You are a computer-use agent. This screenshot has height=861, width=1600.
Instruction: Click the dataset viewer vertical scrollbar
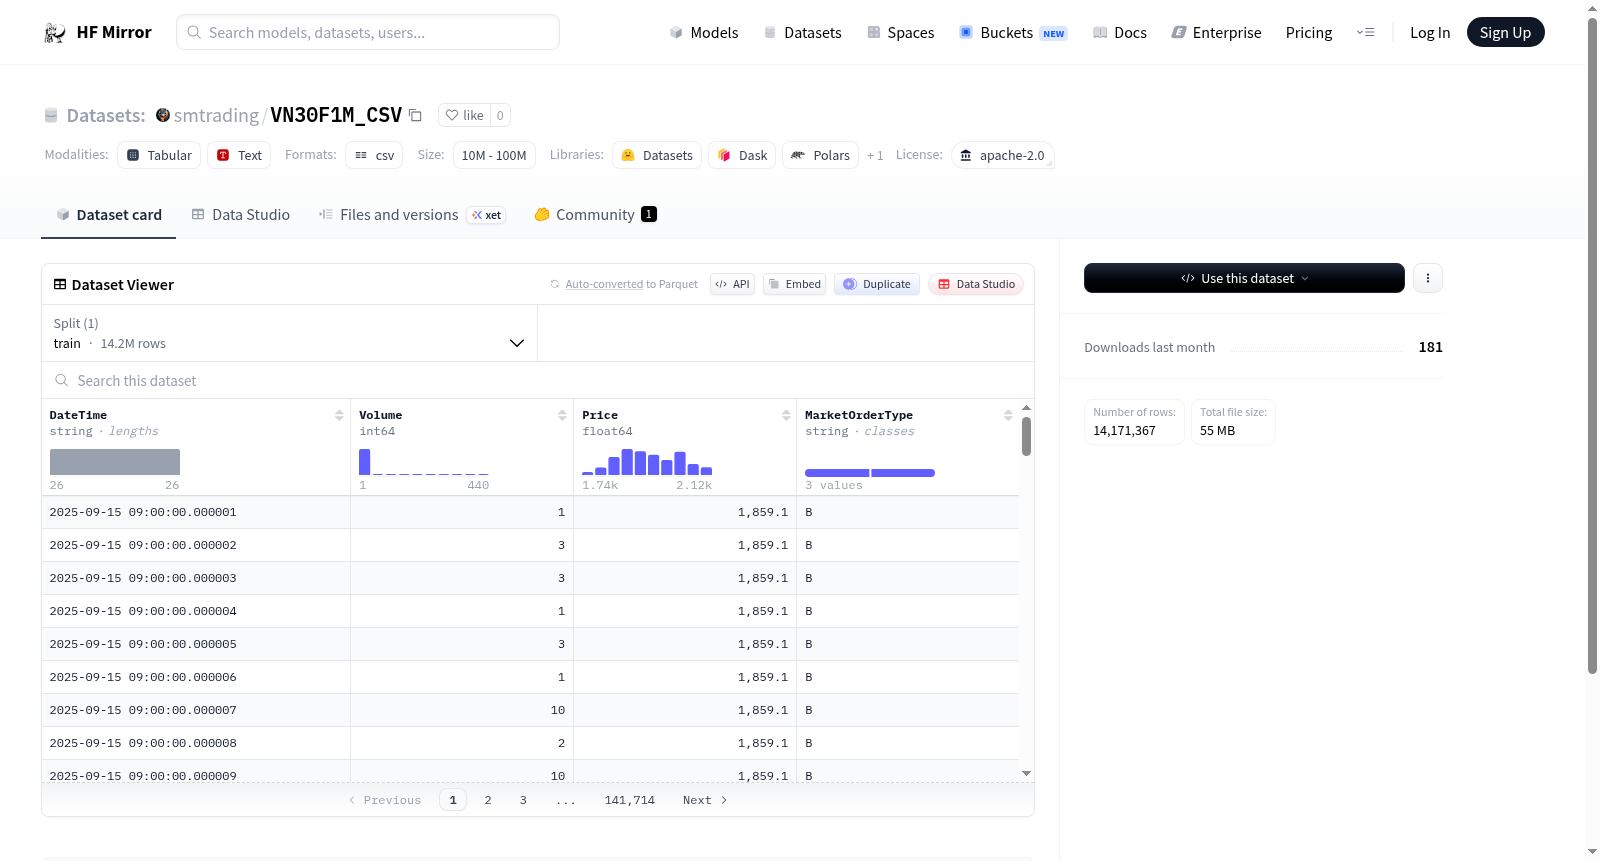click(x=1026, y=436)
